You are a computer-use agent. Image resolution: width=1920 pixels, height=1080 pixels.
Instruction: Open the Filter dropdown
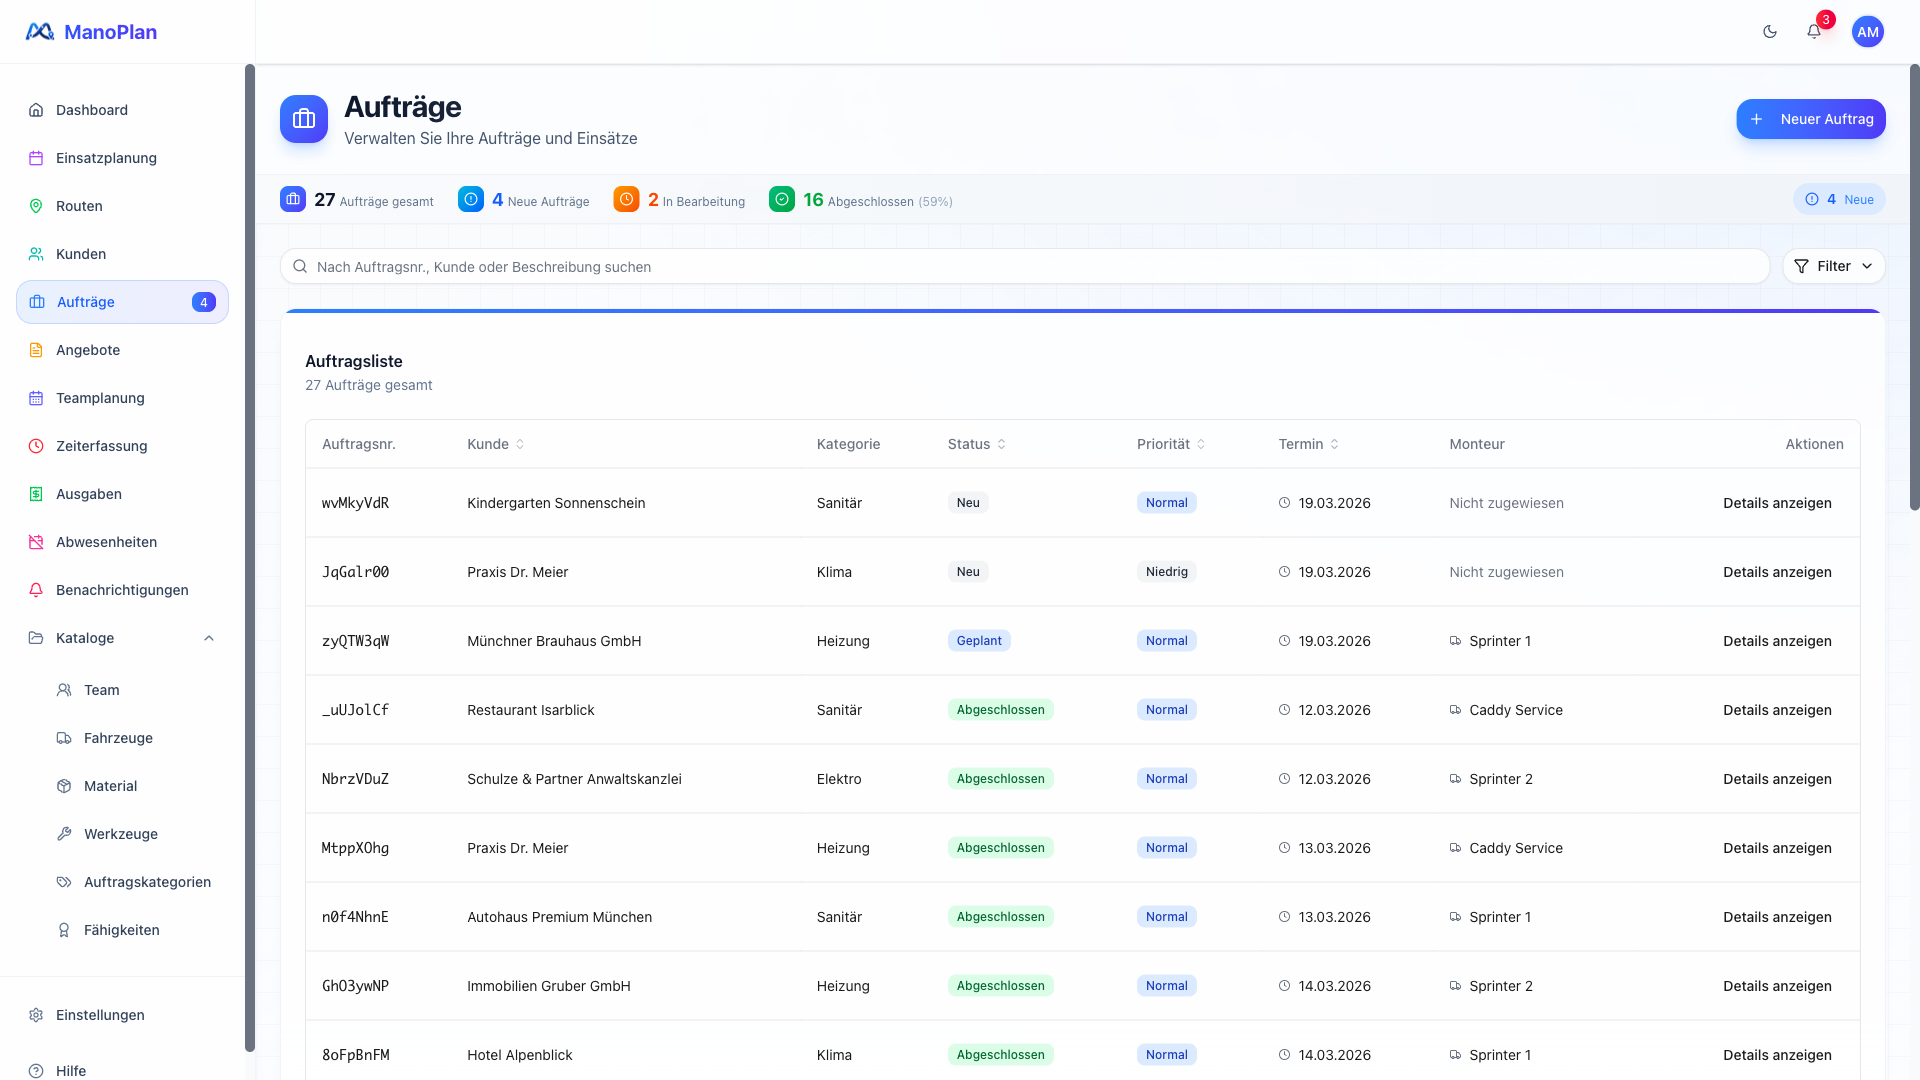pyautogui.click(x=1833, y=266)
